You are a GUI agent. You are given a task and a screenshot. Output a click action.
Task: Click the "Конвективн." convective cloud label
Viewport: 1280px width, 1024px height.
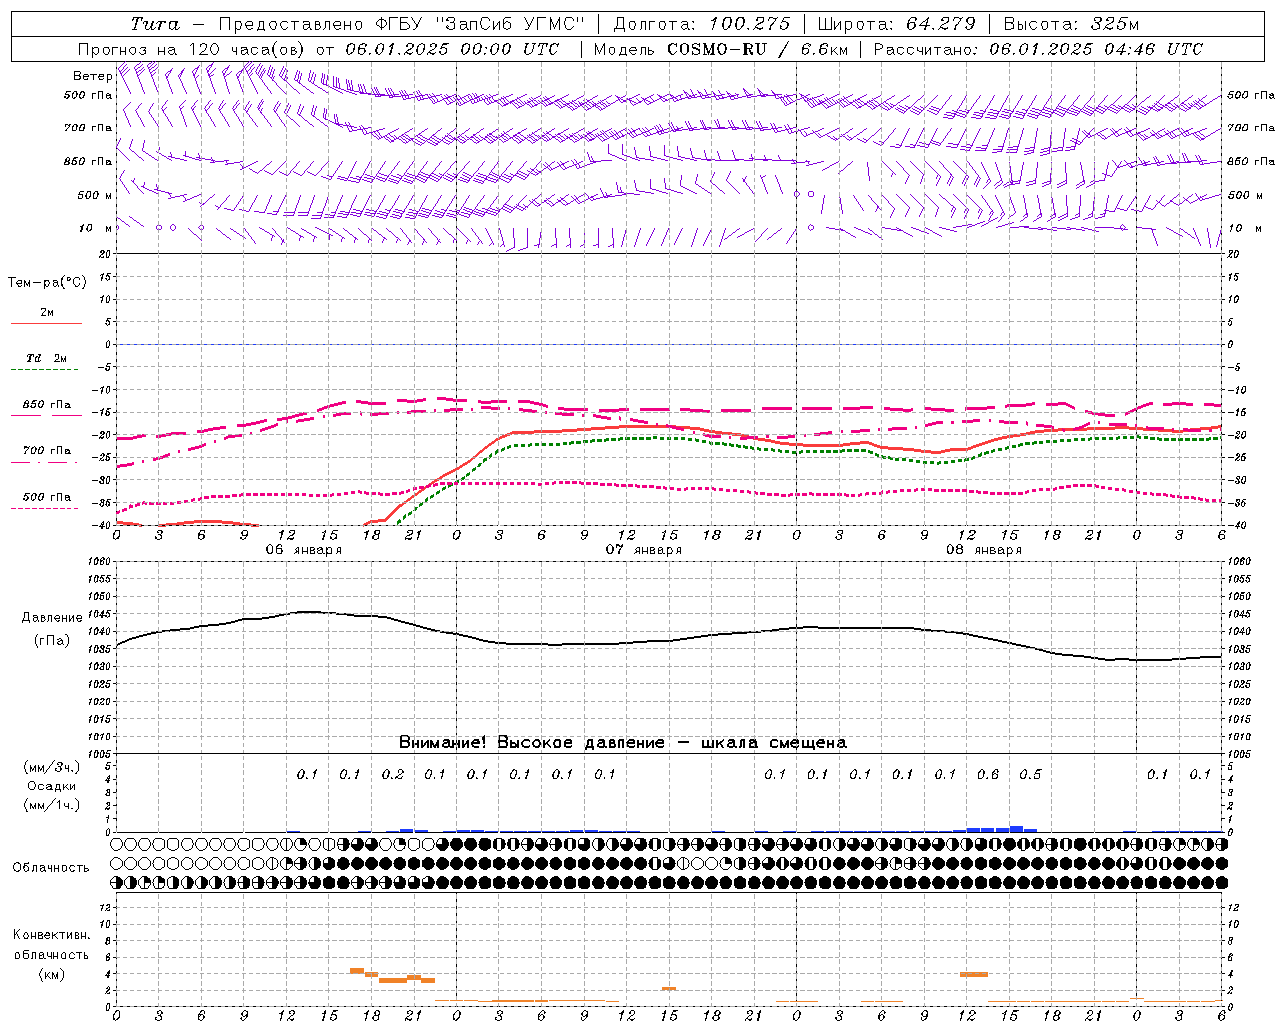[52, 935]
